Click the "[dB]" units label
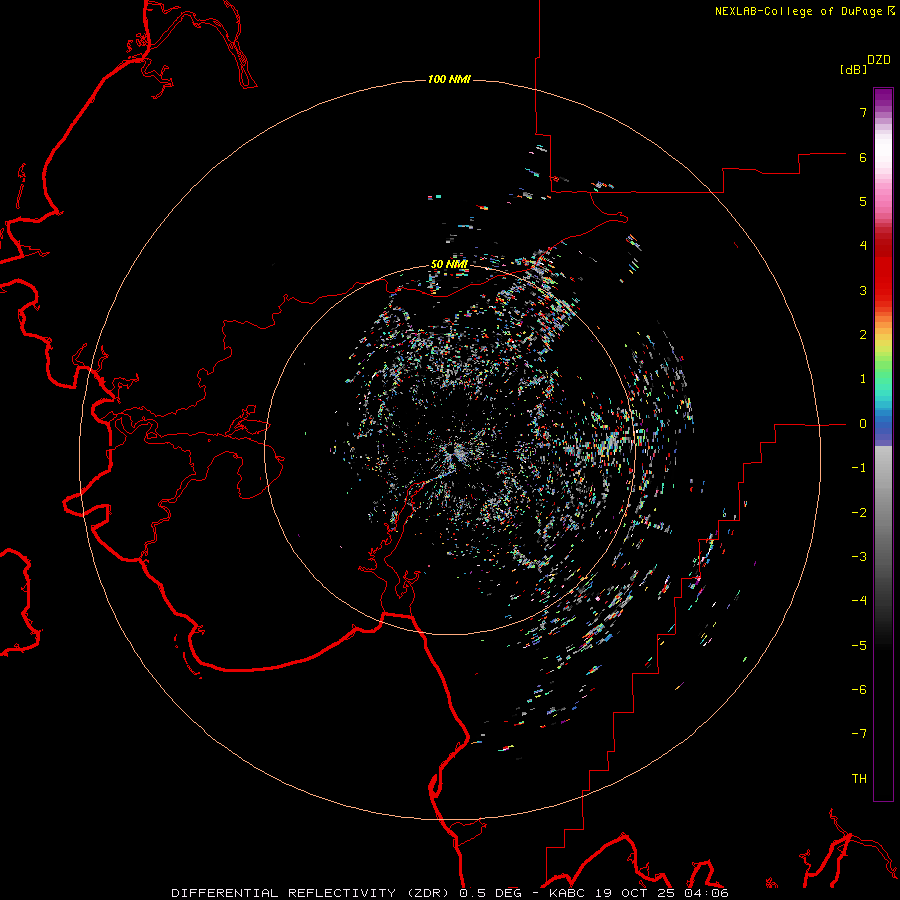 coord(853,69)
